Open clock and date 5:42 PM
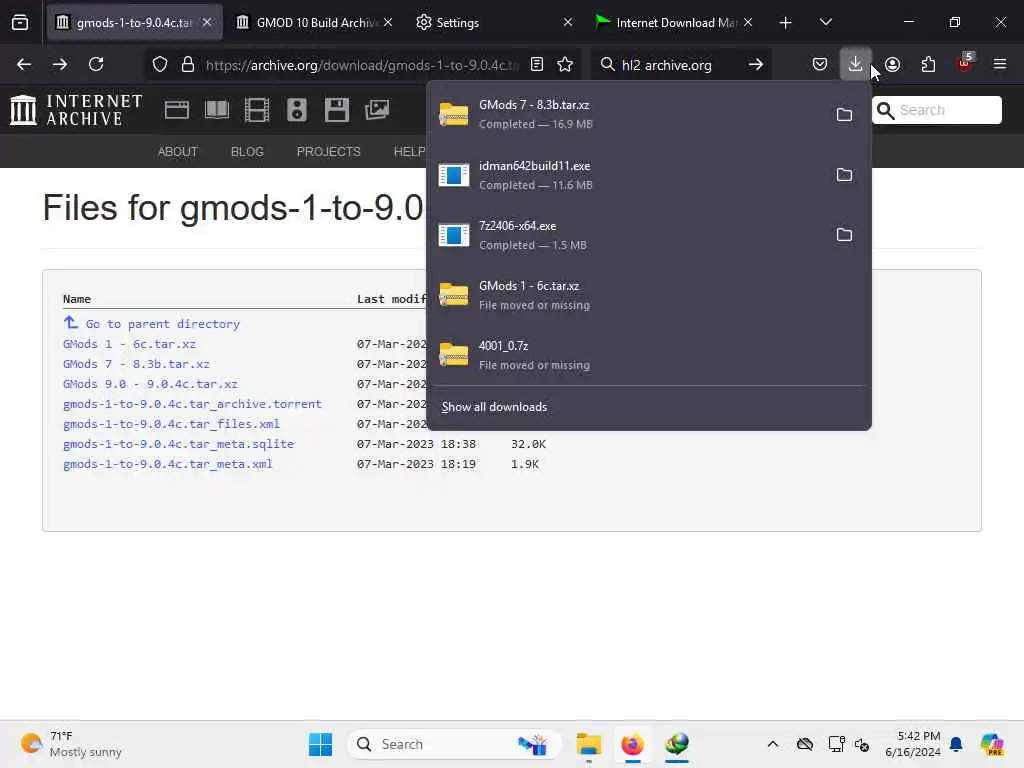The image size is (1024, 768). (x=913, y=744)
